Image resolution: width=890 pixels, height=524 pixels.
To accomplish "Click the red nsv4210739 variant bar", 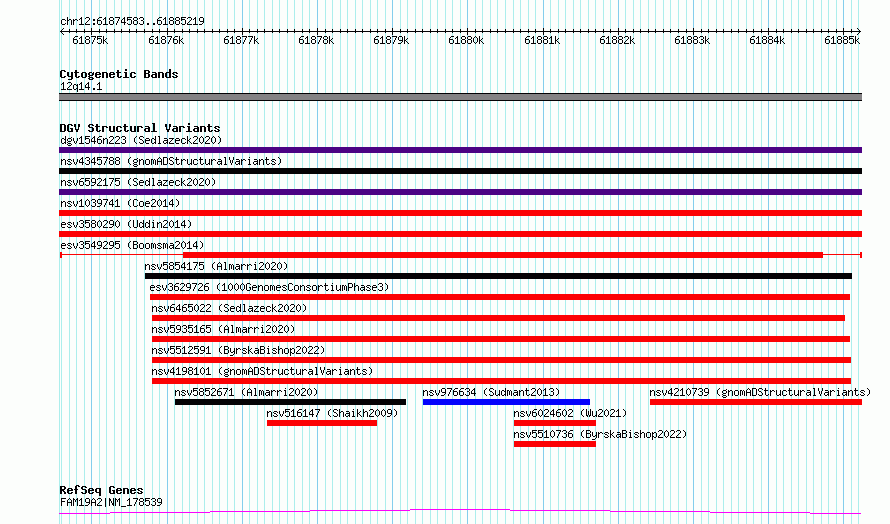I will coord(756,402).
